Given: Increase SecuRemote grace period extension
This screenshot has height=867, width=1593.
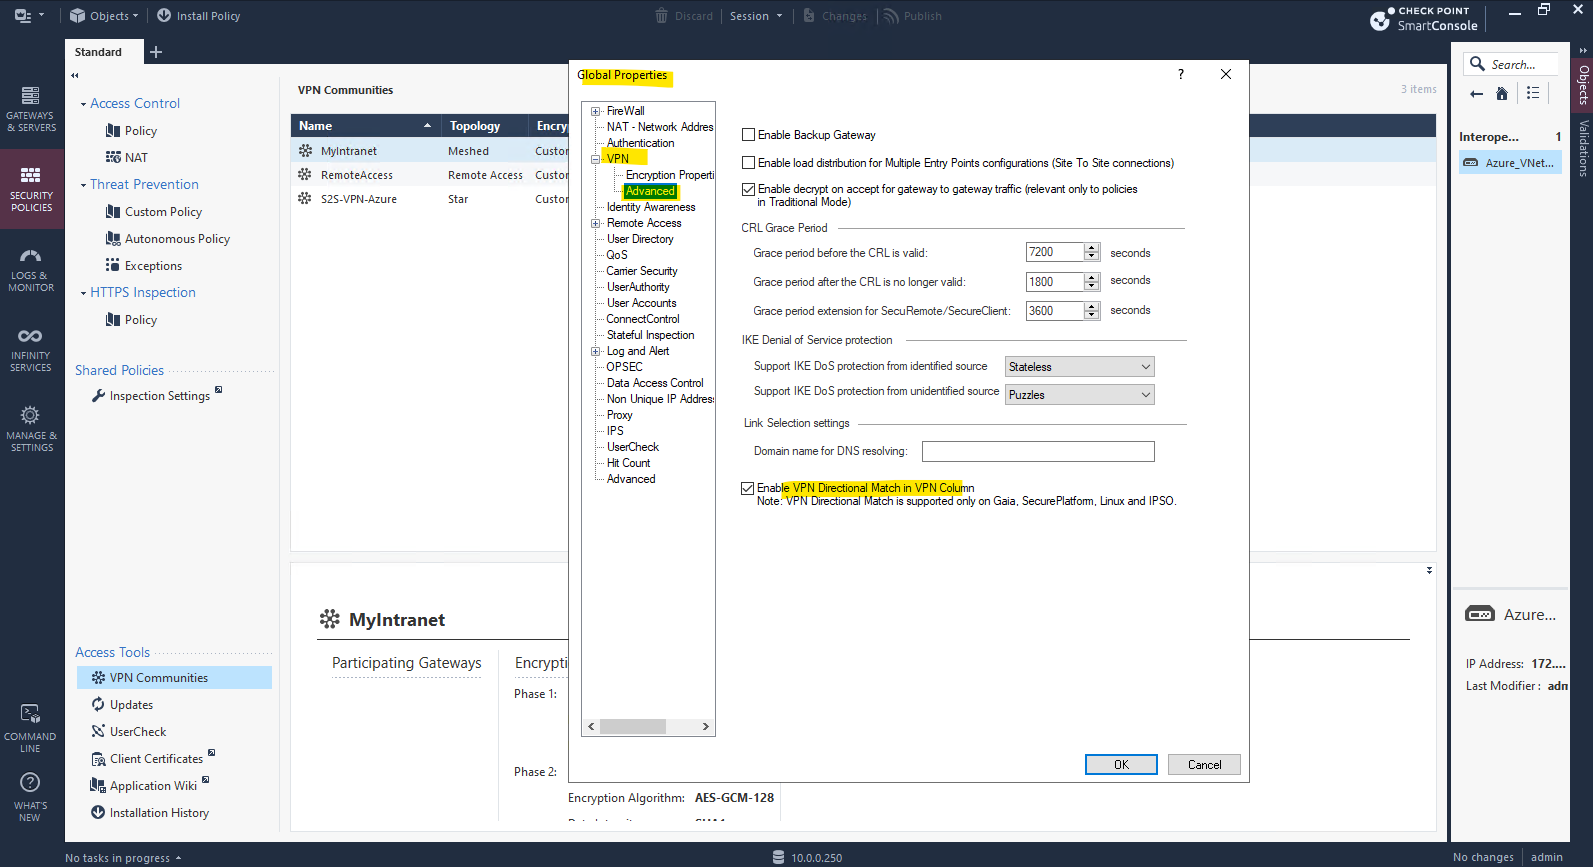Looking at the screenshot, I should click(1092, 306).
